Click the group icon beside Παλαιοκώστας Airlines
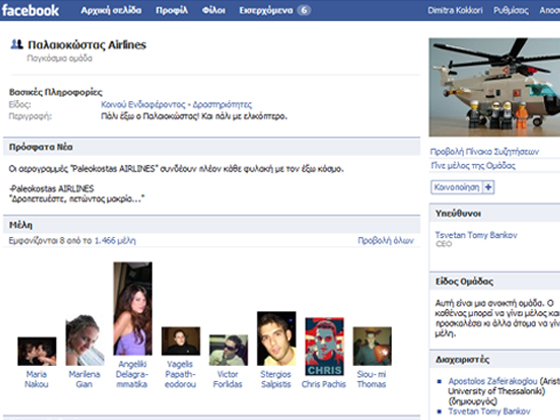The image size is (560, 420). pos(17,44)
